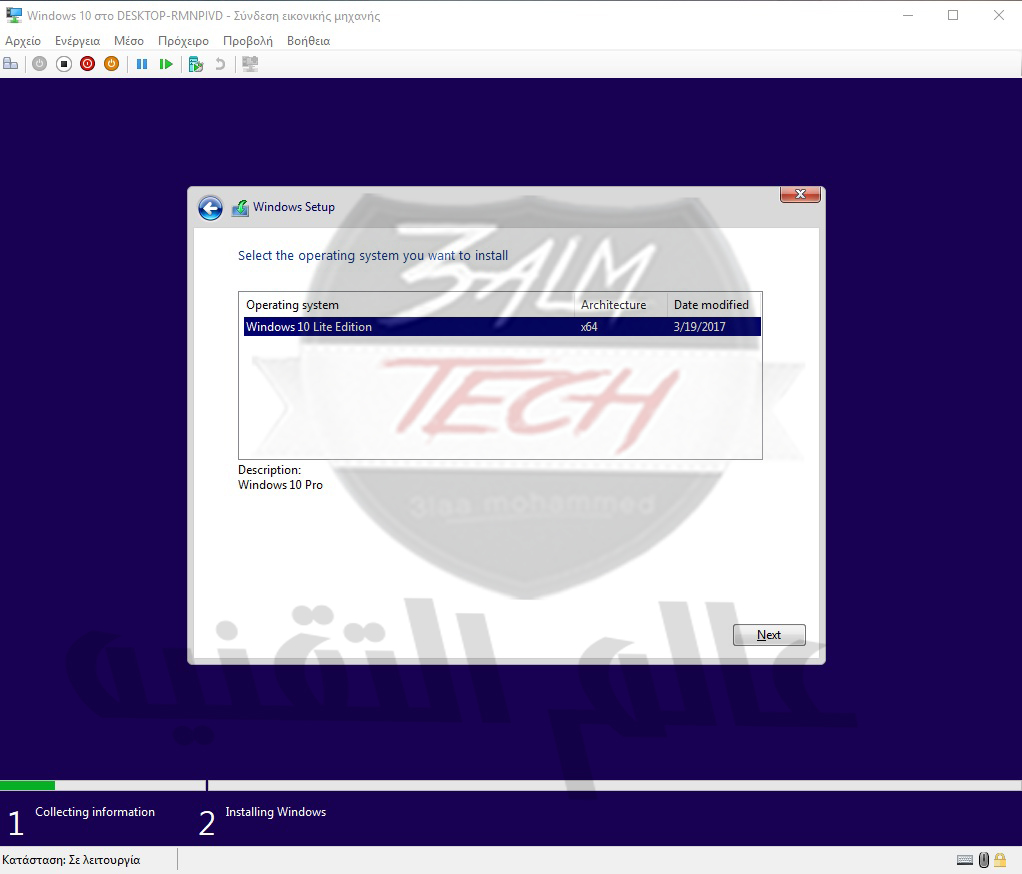This screenshot has height=874, width=1022.
Task: Open the Βοήθεια menu
Action: pos(308,40)
